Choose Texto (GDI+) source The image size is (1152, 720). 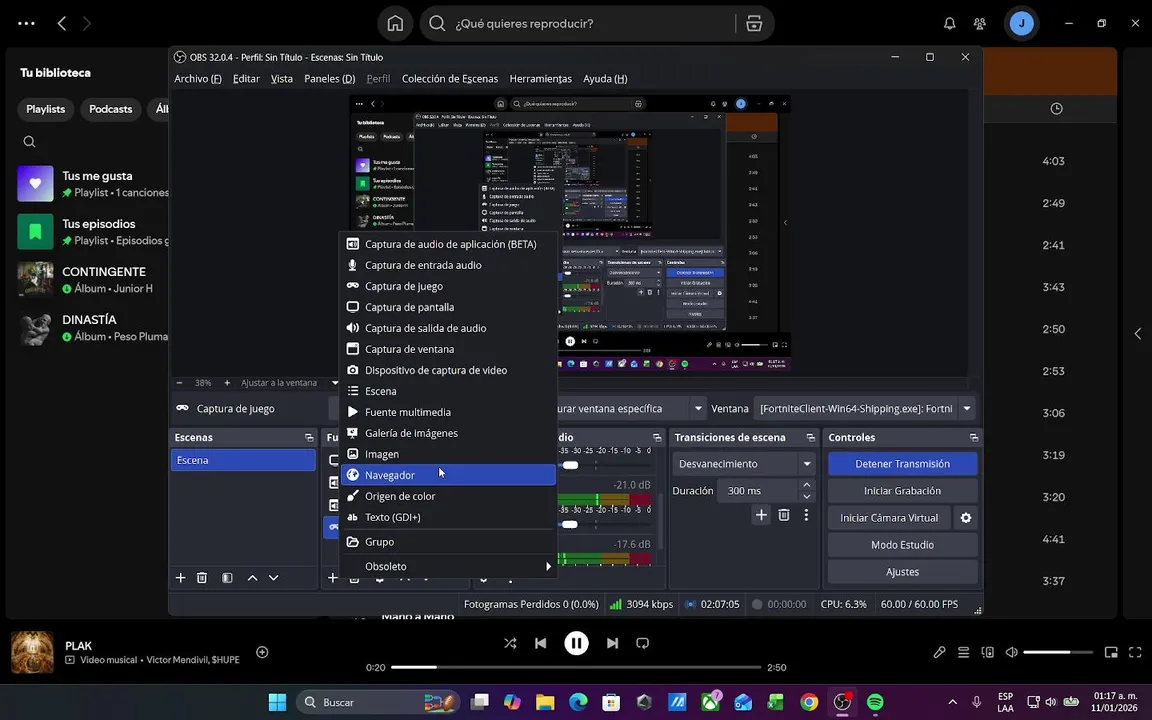[448, 517]
